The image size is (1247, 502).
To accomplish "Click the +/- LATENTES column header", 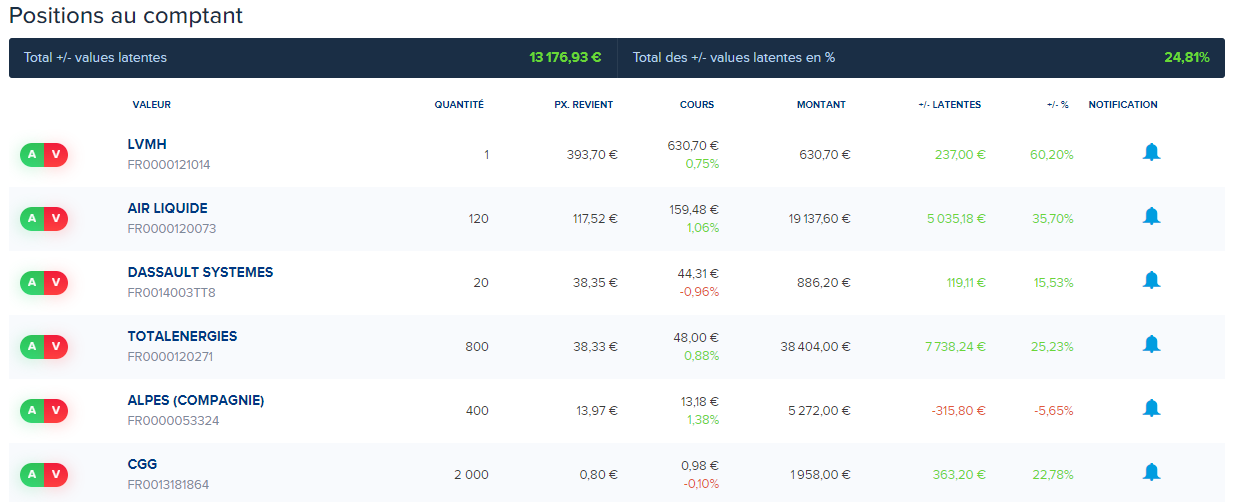I will [949, 105].
